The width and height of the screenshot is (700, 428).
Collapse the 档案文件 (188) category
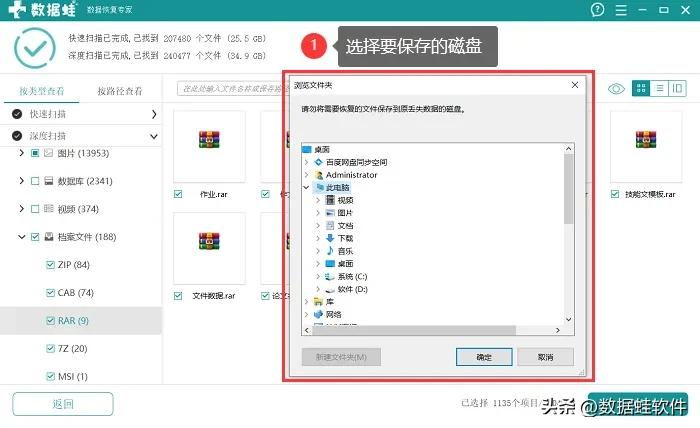click(x=21, y=237)
